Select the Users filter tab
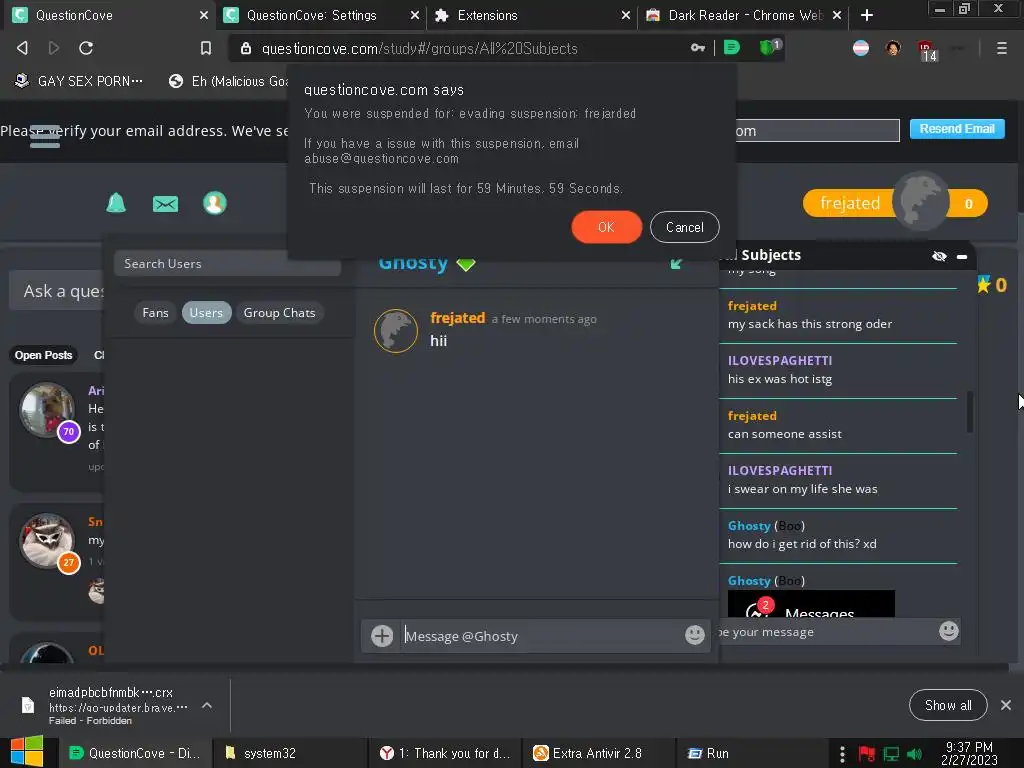Viewport: 1024px width, 768px height. pos(206,313)
